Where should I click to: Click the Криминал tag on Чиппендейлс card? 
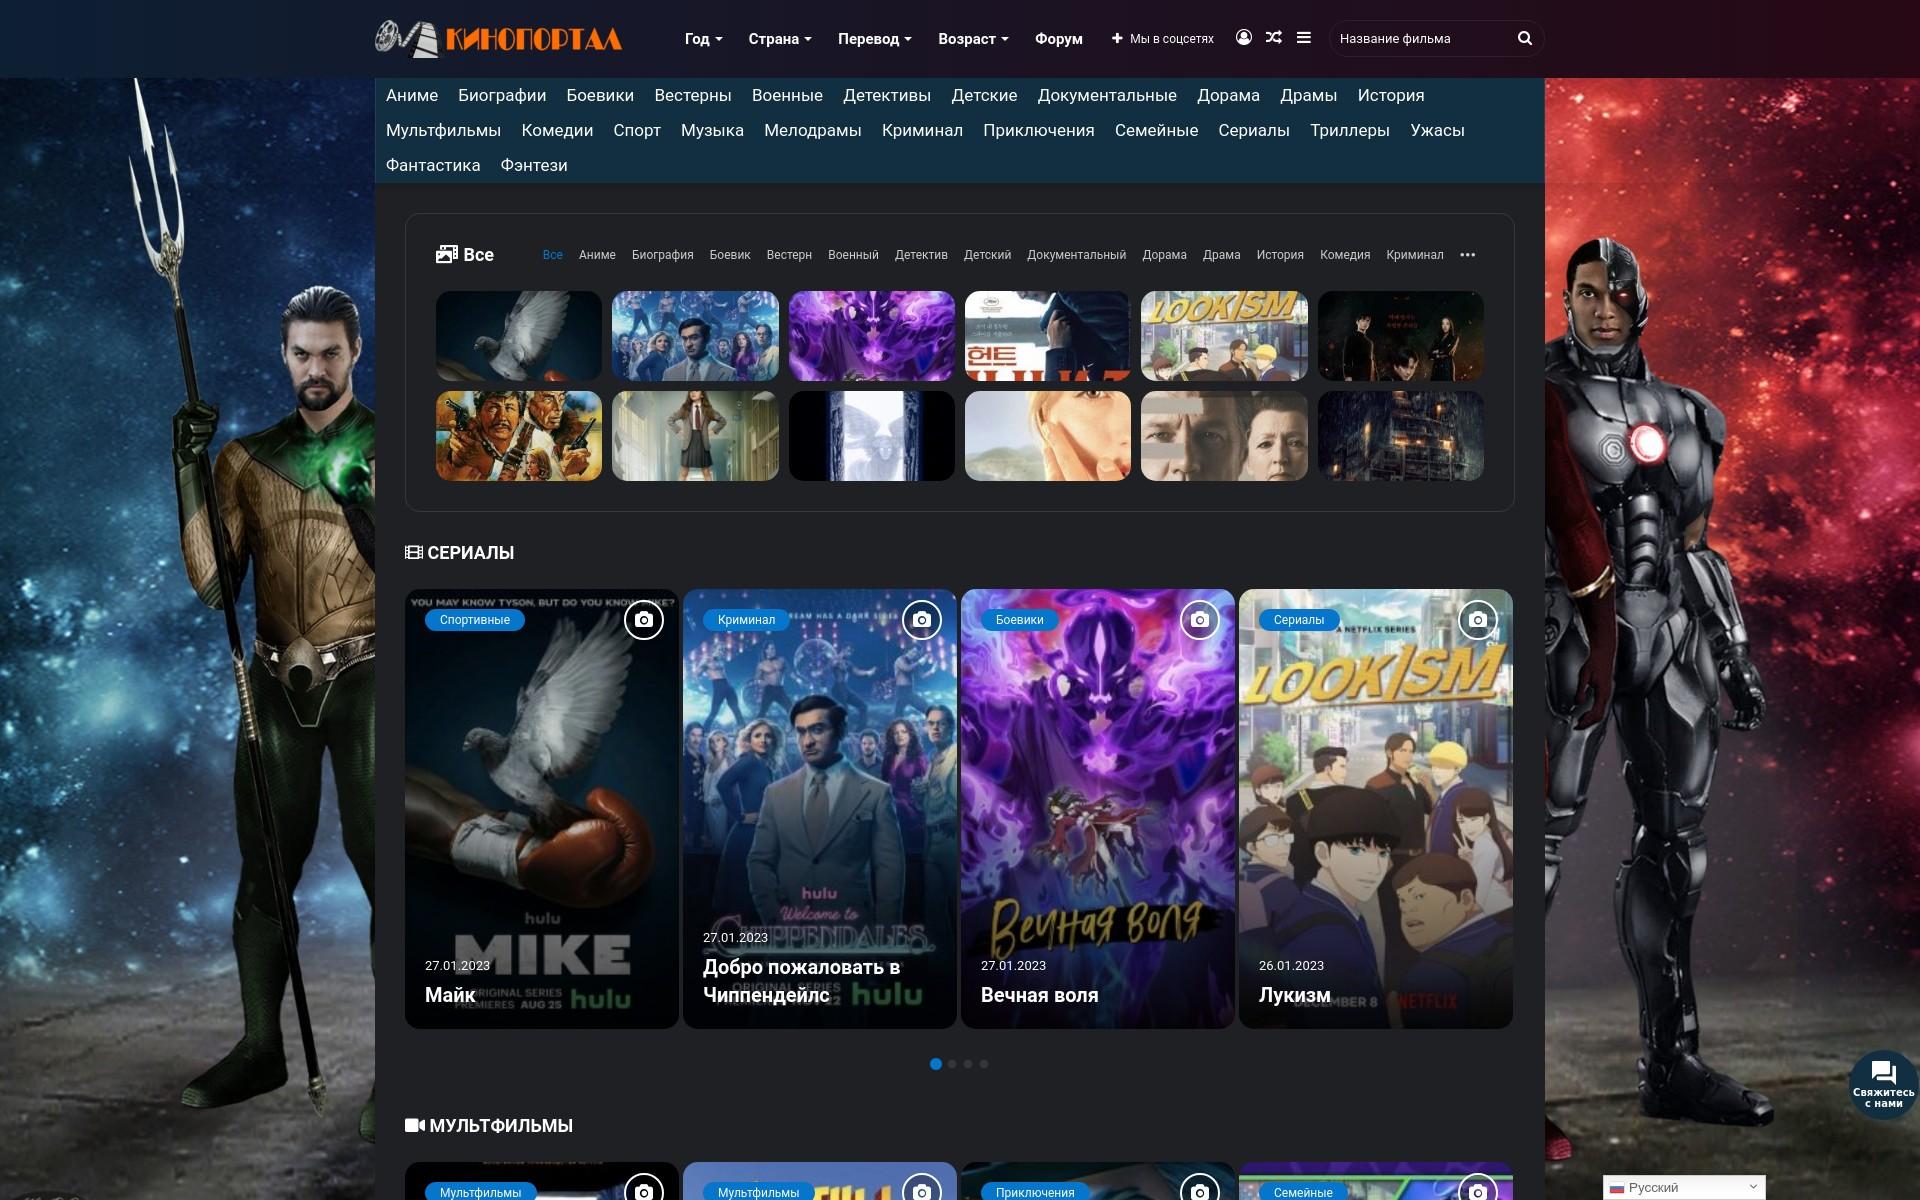coord(746,620)
